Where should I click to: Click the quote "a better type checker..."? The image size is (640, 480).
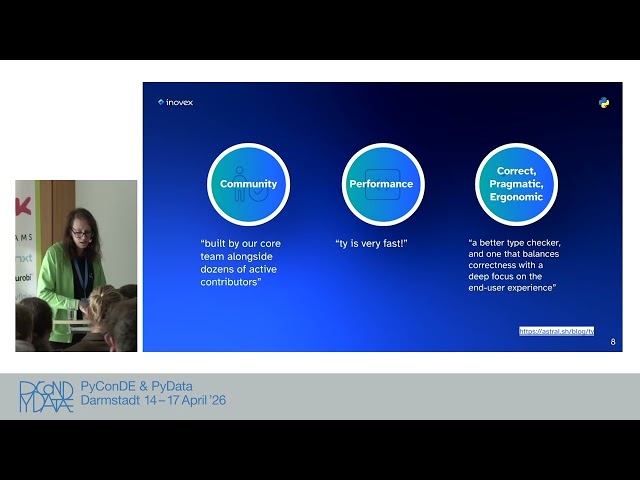(514, 265)
